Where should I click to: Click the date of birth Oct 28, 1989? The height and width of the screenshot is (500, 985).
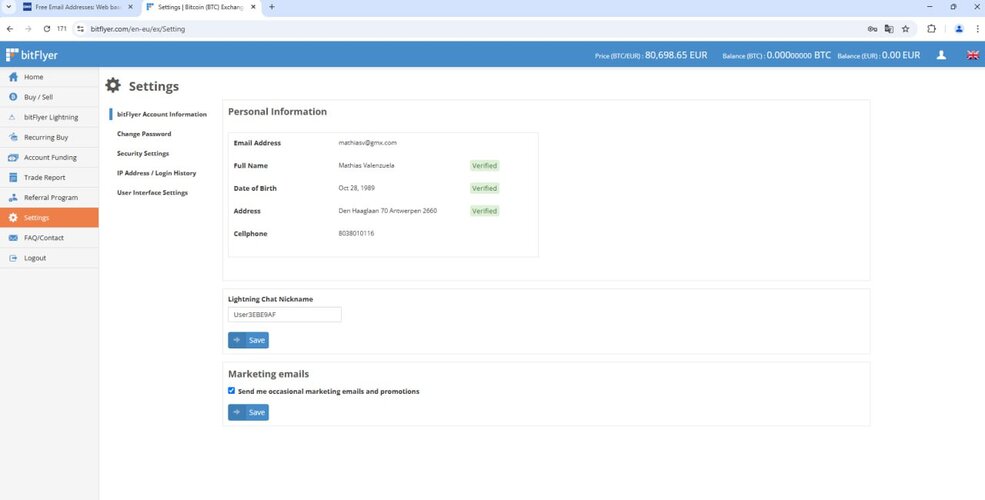click(x=356, y=188)
